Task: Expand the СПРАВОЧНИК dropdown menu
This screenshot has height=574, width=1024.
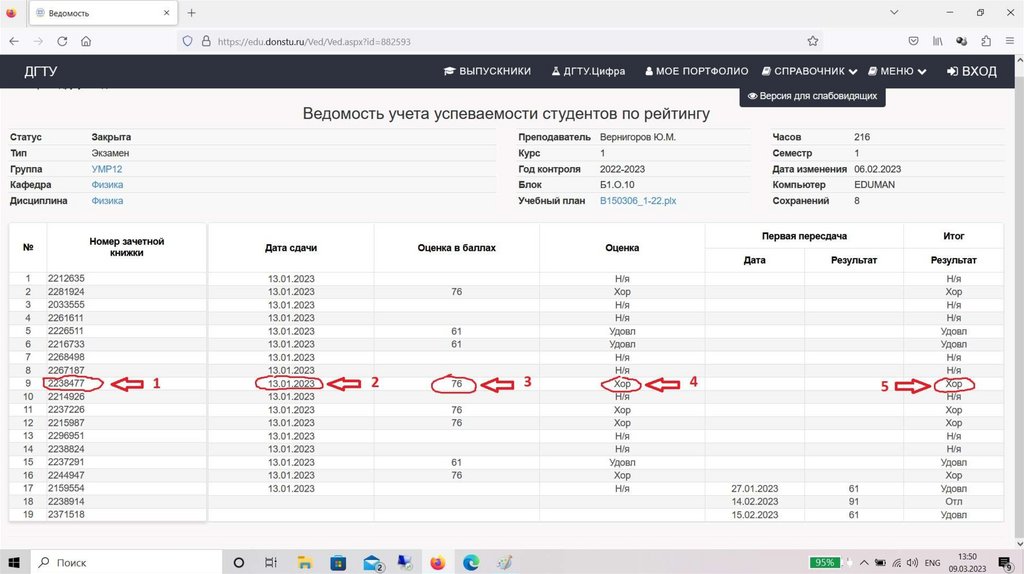Action: click(x=809, y=72)
